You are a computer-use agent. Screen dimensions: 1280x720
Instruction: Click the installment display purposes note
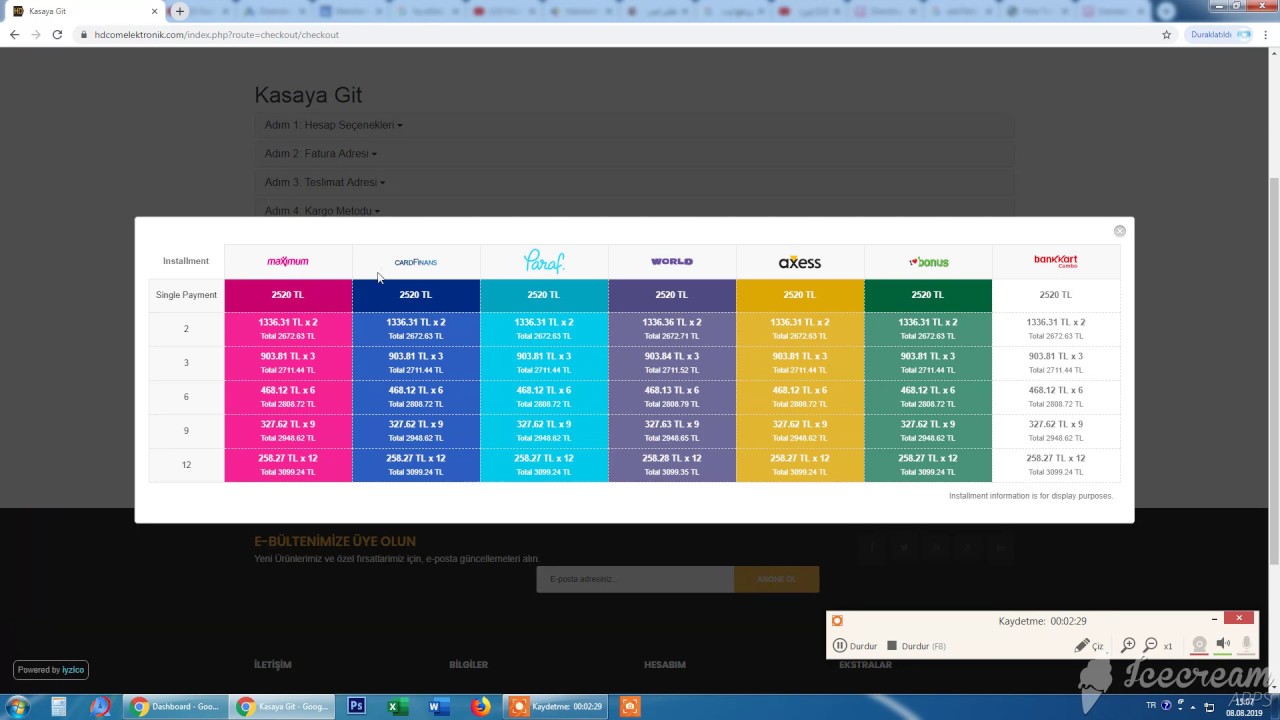coord(1031,496)
